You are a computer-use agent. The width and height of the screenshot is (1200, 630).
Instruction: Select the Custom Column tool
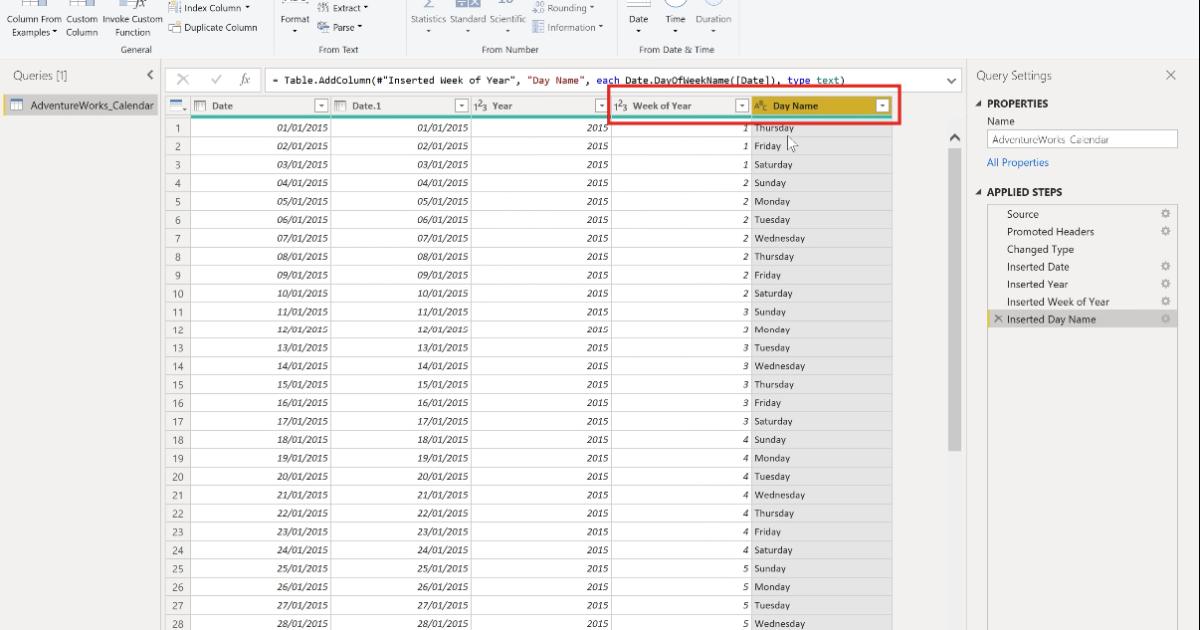tap(81, 18)
